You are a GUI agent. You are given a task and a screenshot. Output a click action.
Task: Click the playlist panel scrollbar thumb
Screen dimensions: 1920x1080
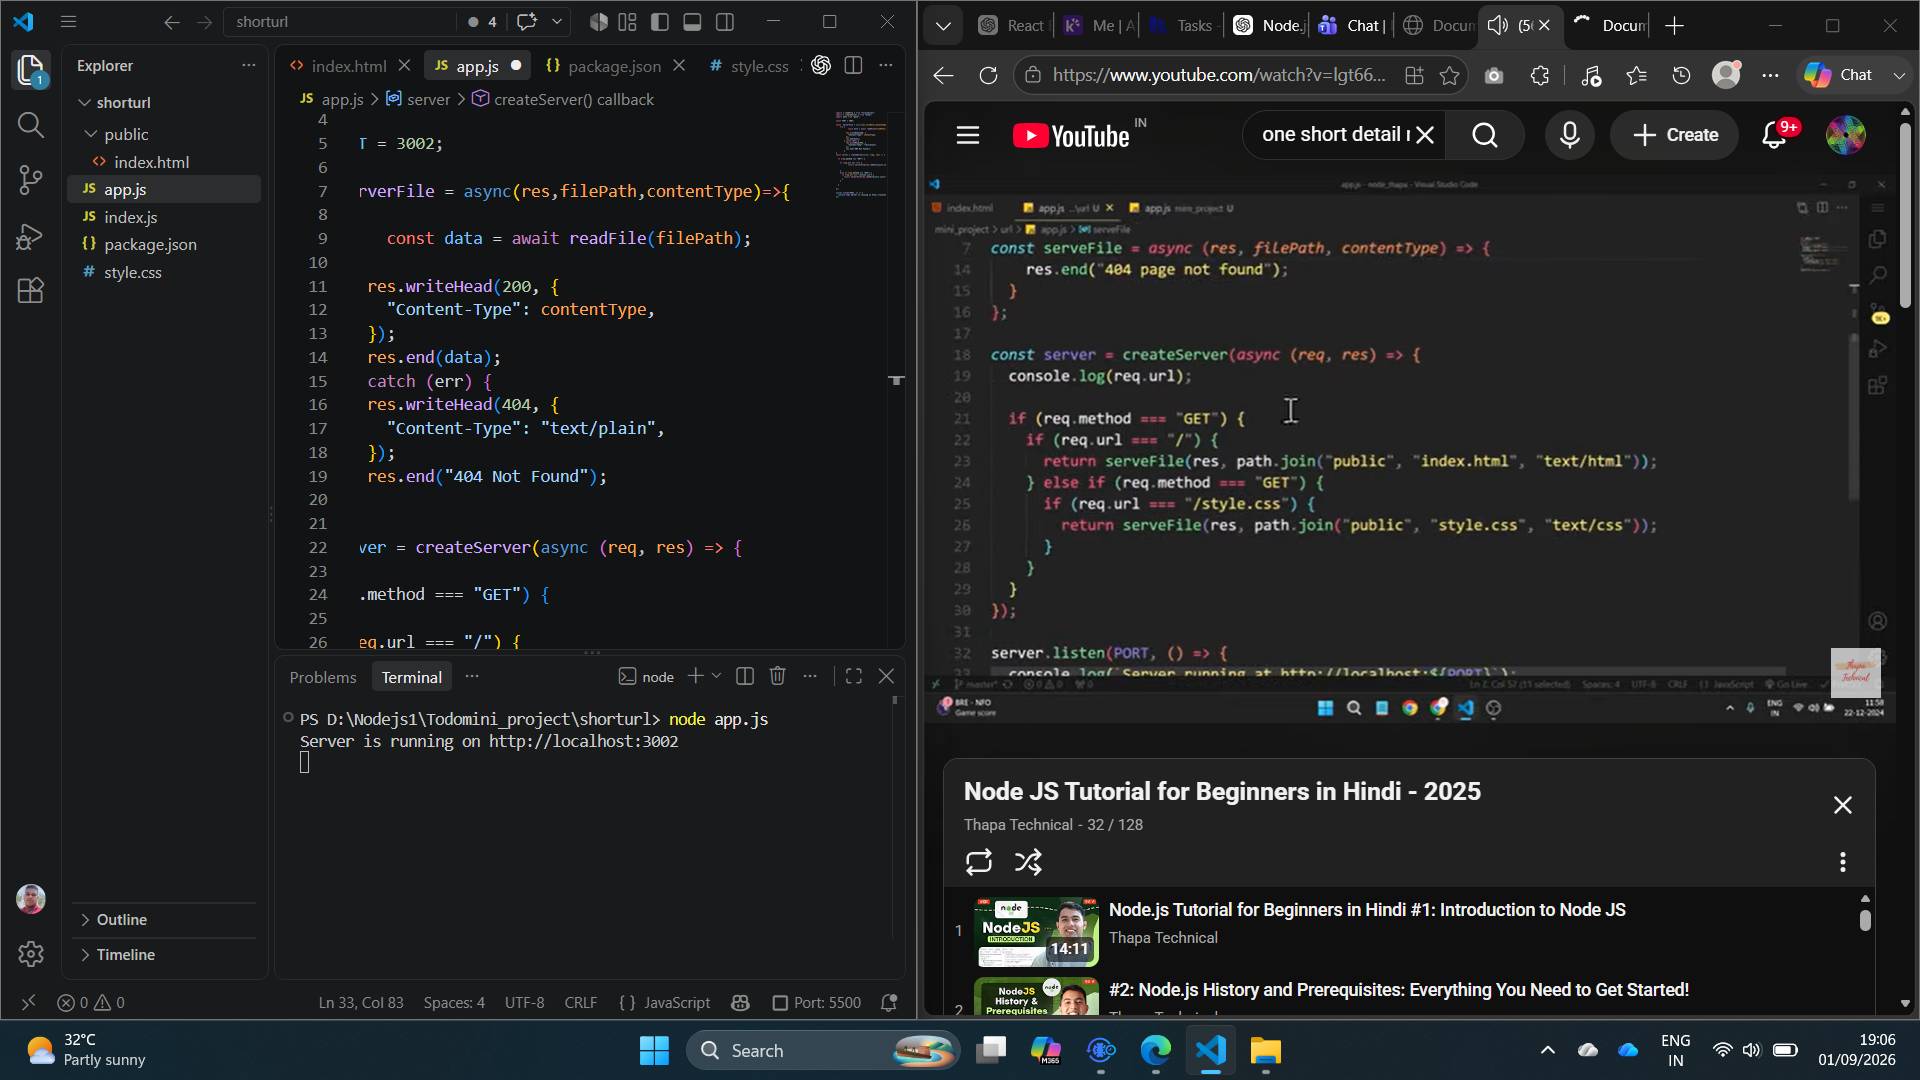pyautogui.click(x=1865, y=919)
